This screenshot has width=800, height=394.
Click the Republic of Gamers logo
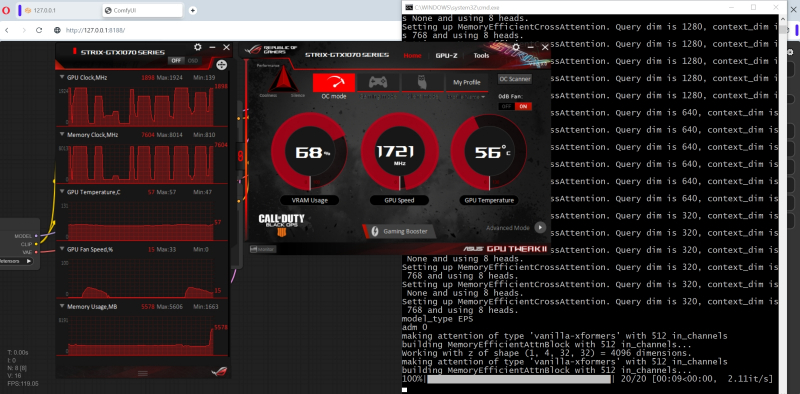(x=271, y=50)
